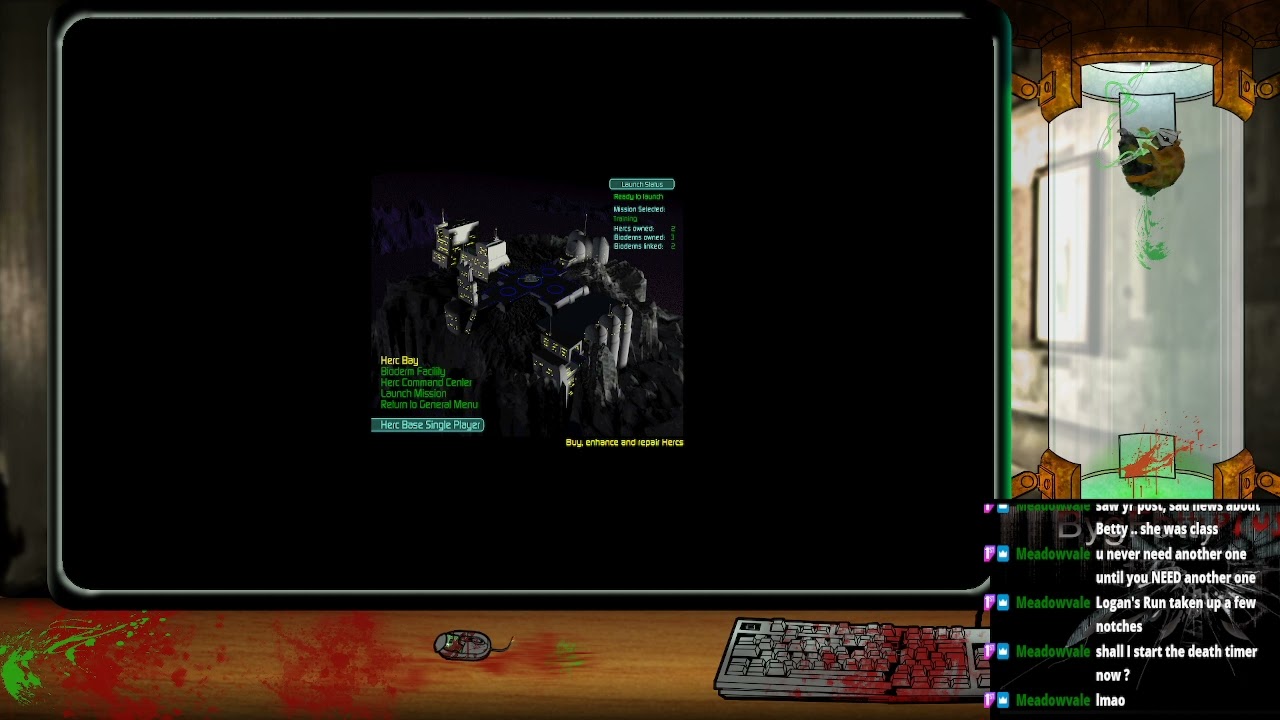Click the 'Buy, enhance and repair Hercs' hint
Screen dimensions: 1280x720
click(625, 442)
